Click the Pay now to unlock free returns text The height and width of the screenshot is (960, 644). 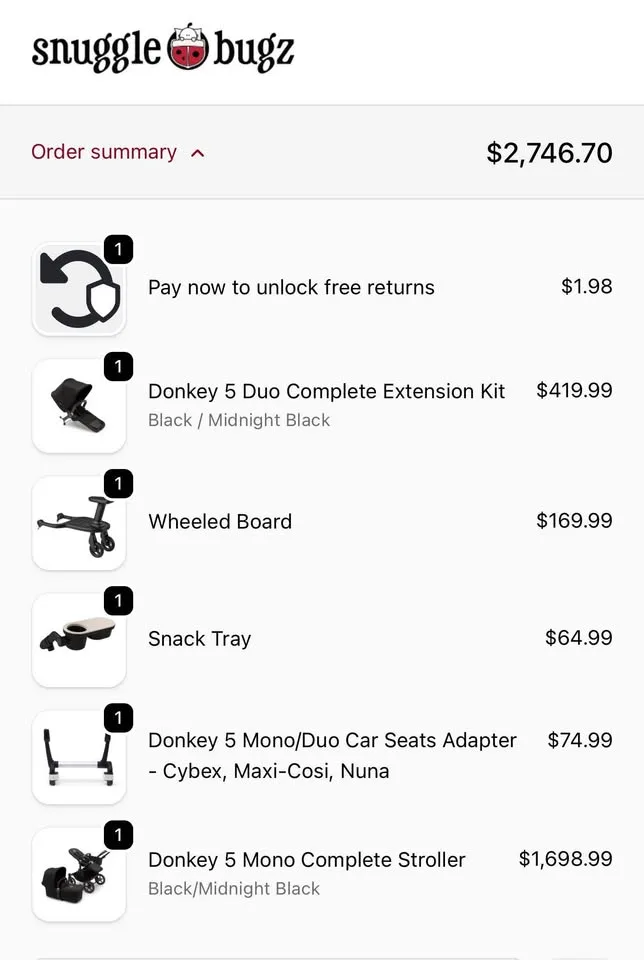[290, 287]
